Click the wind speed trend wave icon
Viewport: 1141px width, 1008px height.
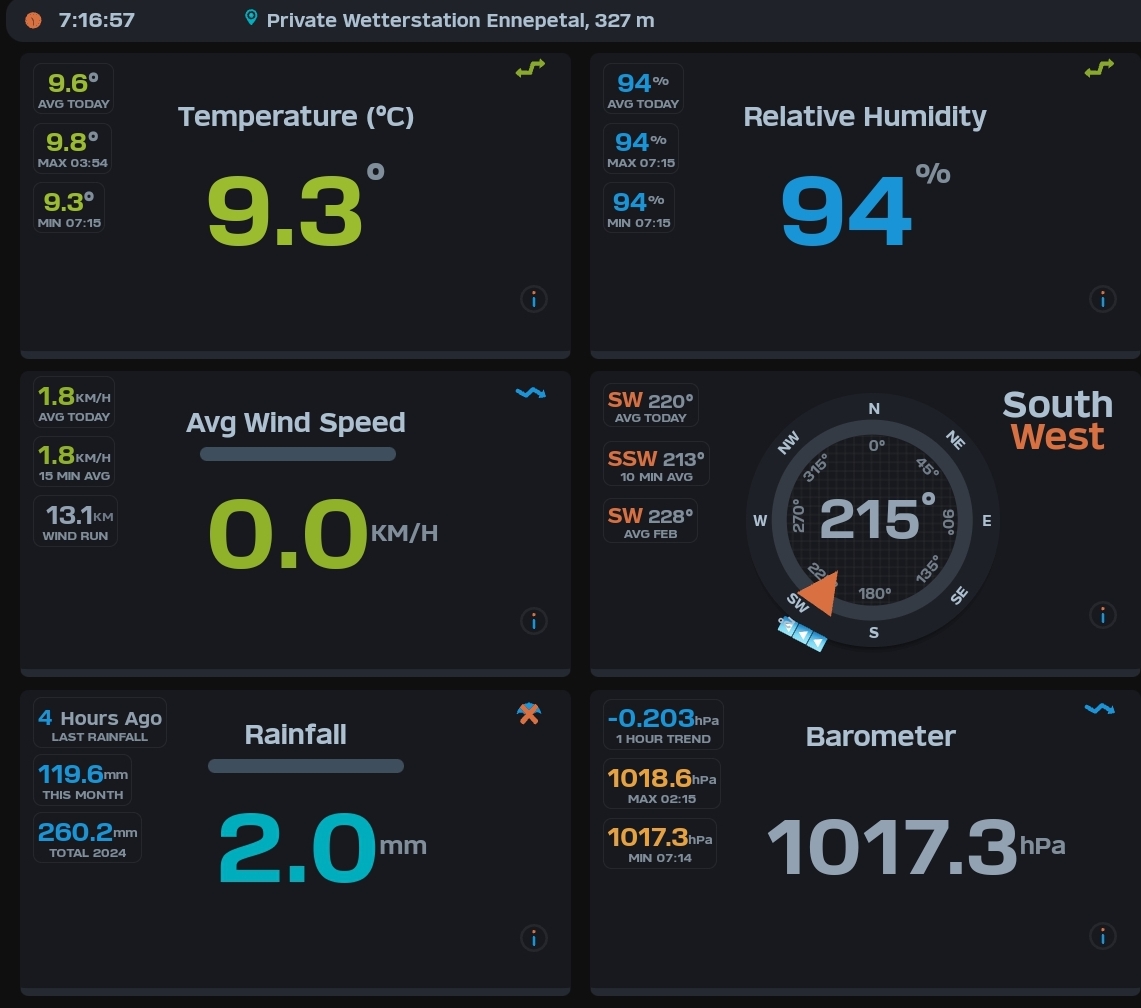pyautogui.click(x=530, y=393)
